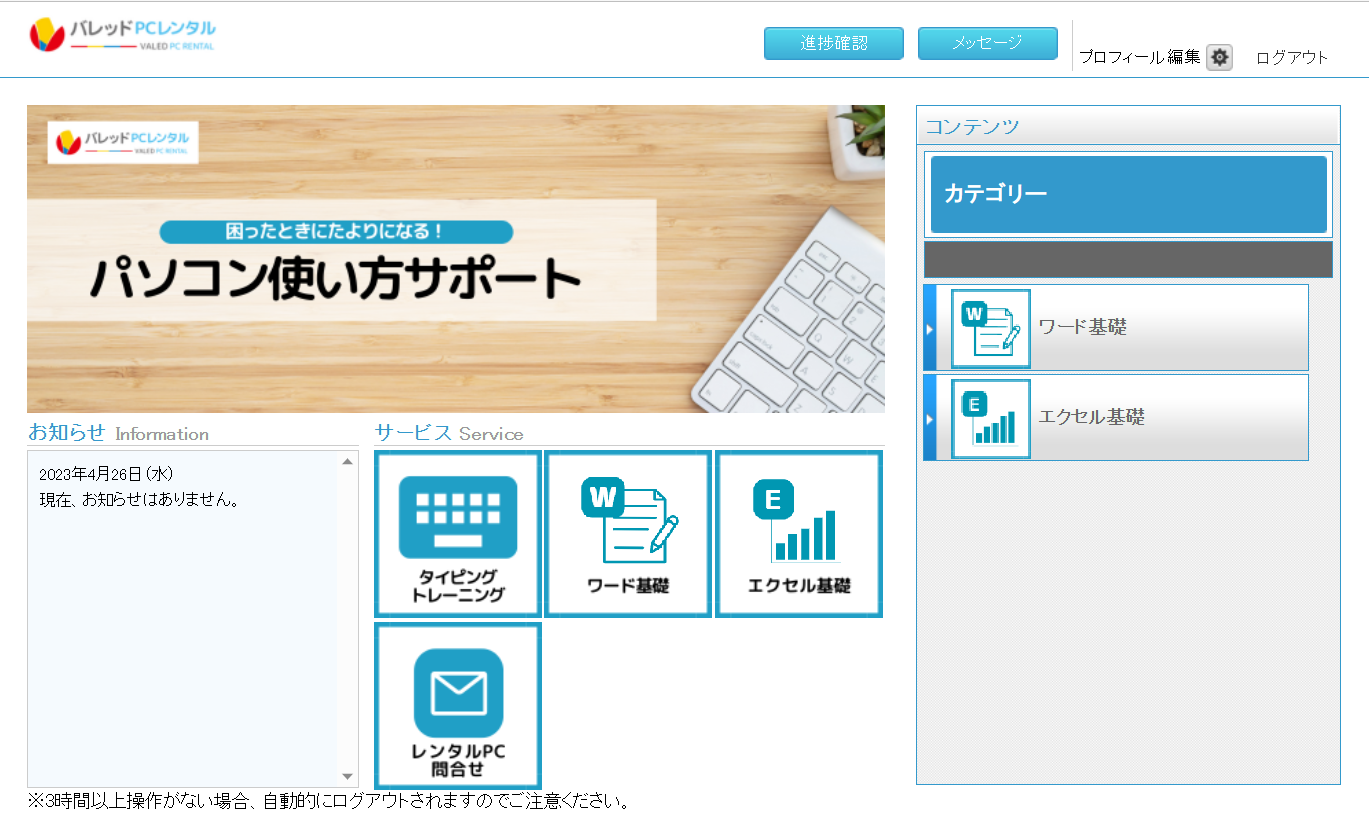
Task: Select ワード基礎 text in contents panel
Action: (x=1082, y=327)
